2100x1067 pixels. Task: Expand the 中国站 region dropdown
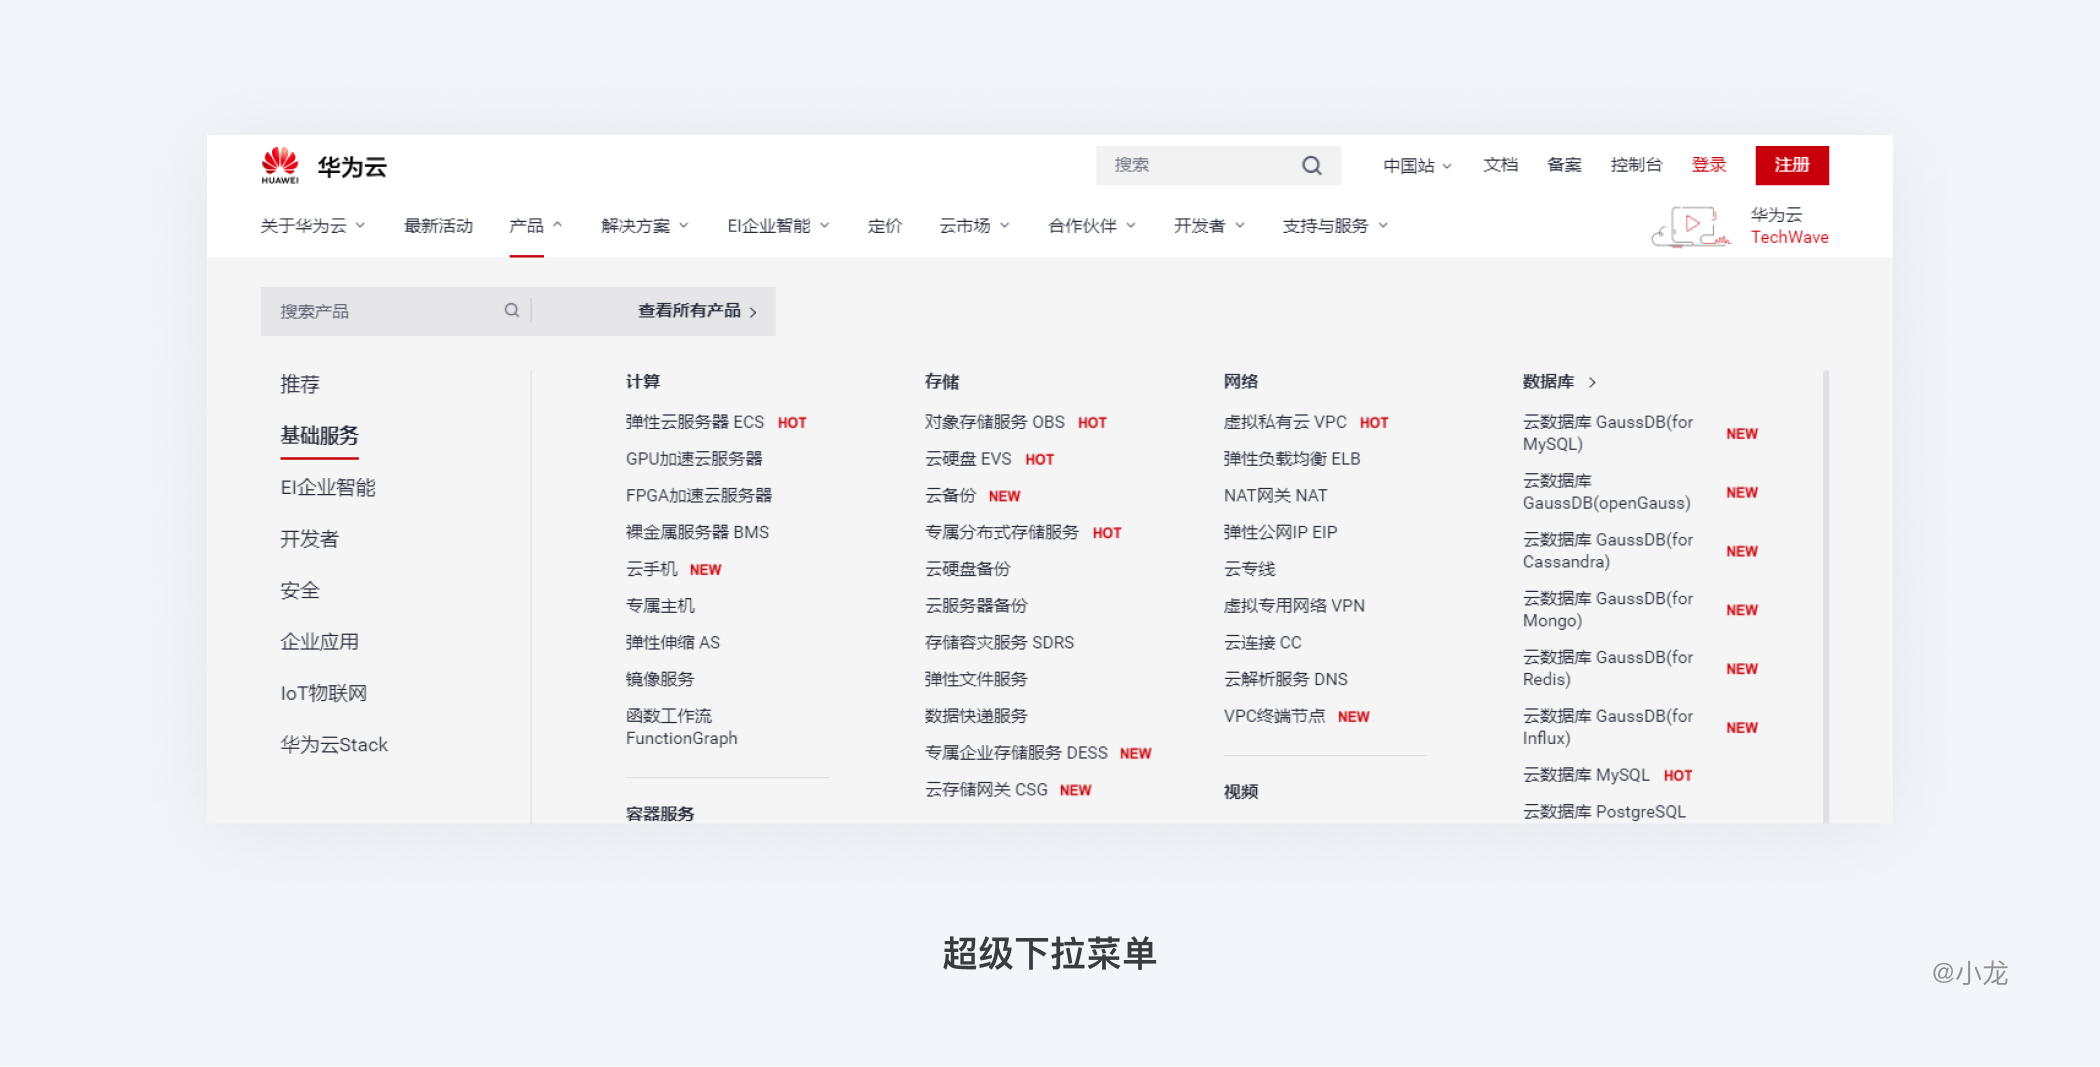1417,166
